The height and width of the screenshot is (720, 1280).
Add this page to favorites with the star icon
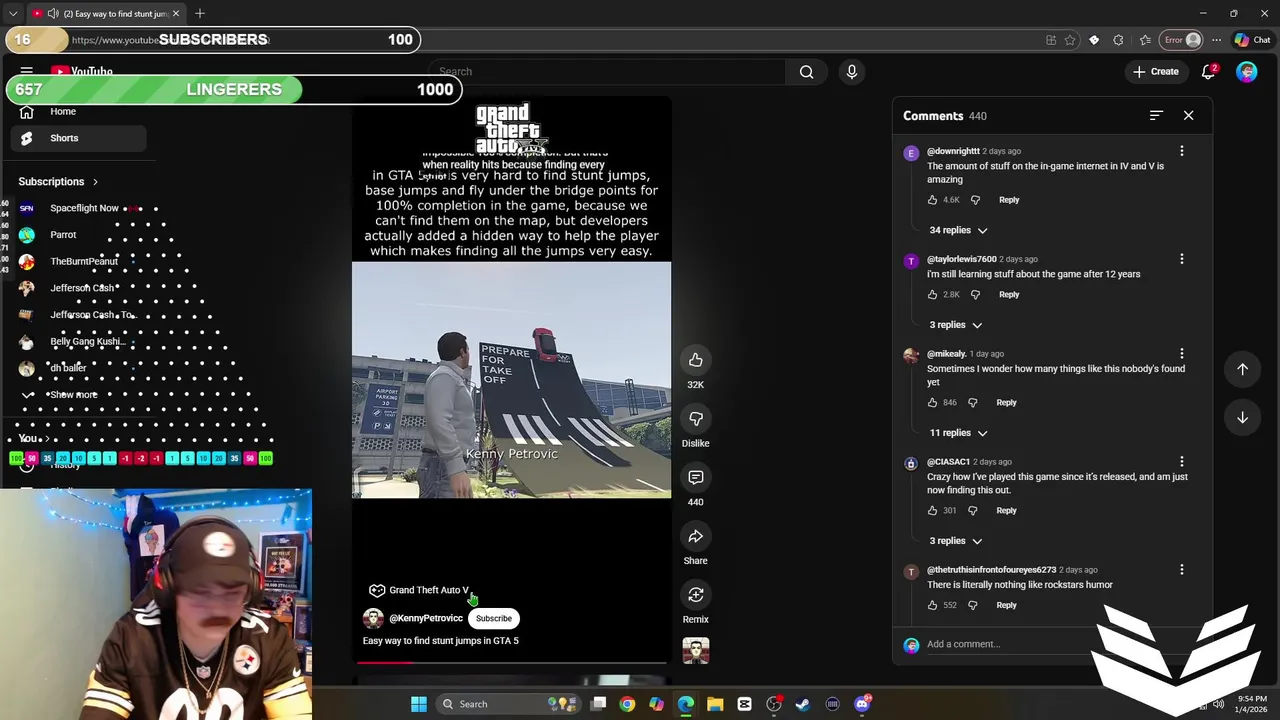(1070, 40)
